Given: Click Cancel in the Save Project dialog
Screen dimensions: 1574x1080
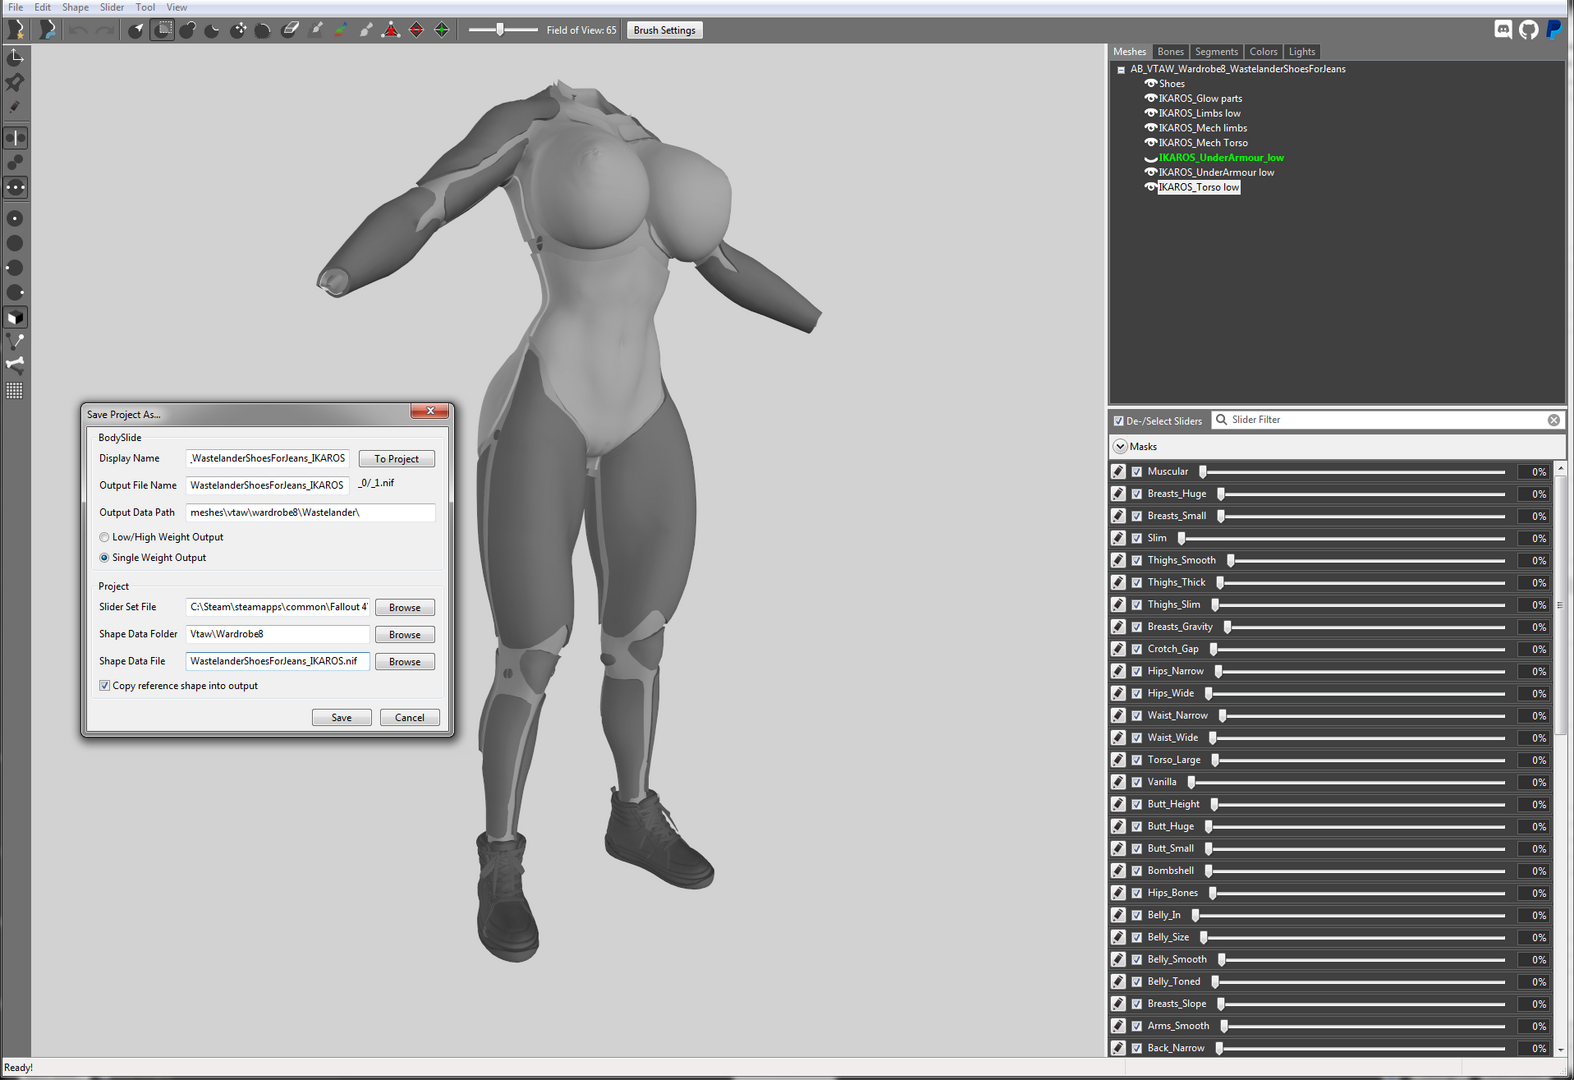Looking at the screenshot, I should click(409, 718).
